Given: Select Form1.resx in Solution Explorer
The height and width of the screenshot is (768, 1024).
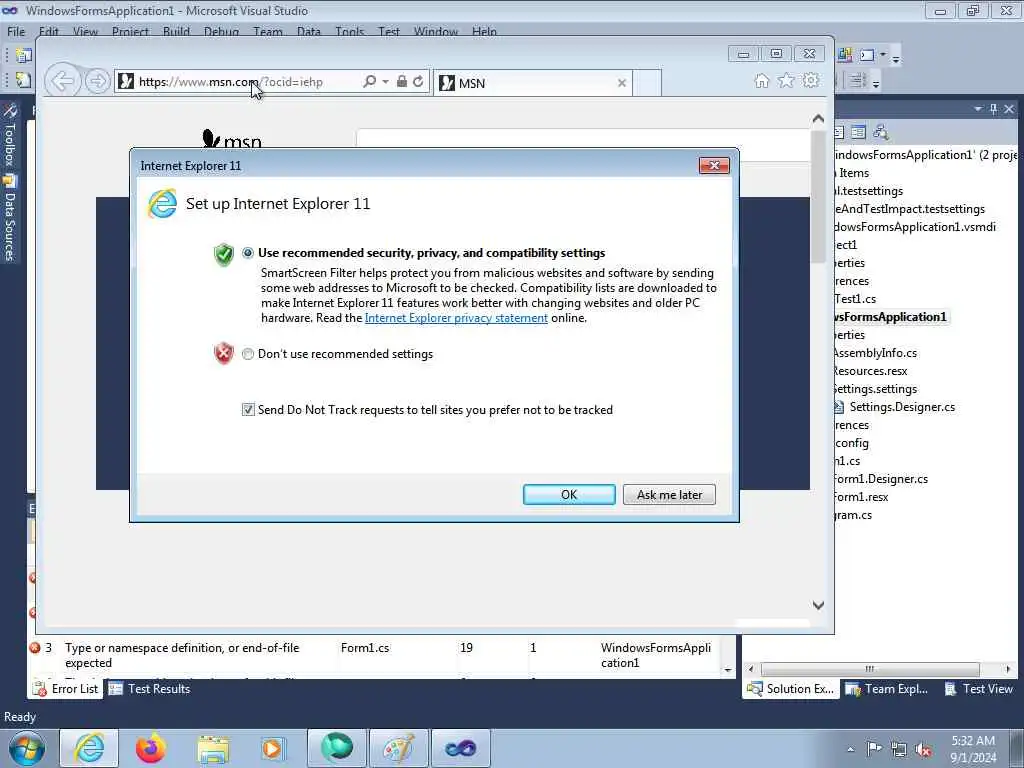Looking at the screenshot, I should click(x=861, y=497).
